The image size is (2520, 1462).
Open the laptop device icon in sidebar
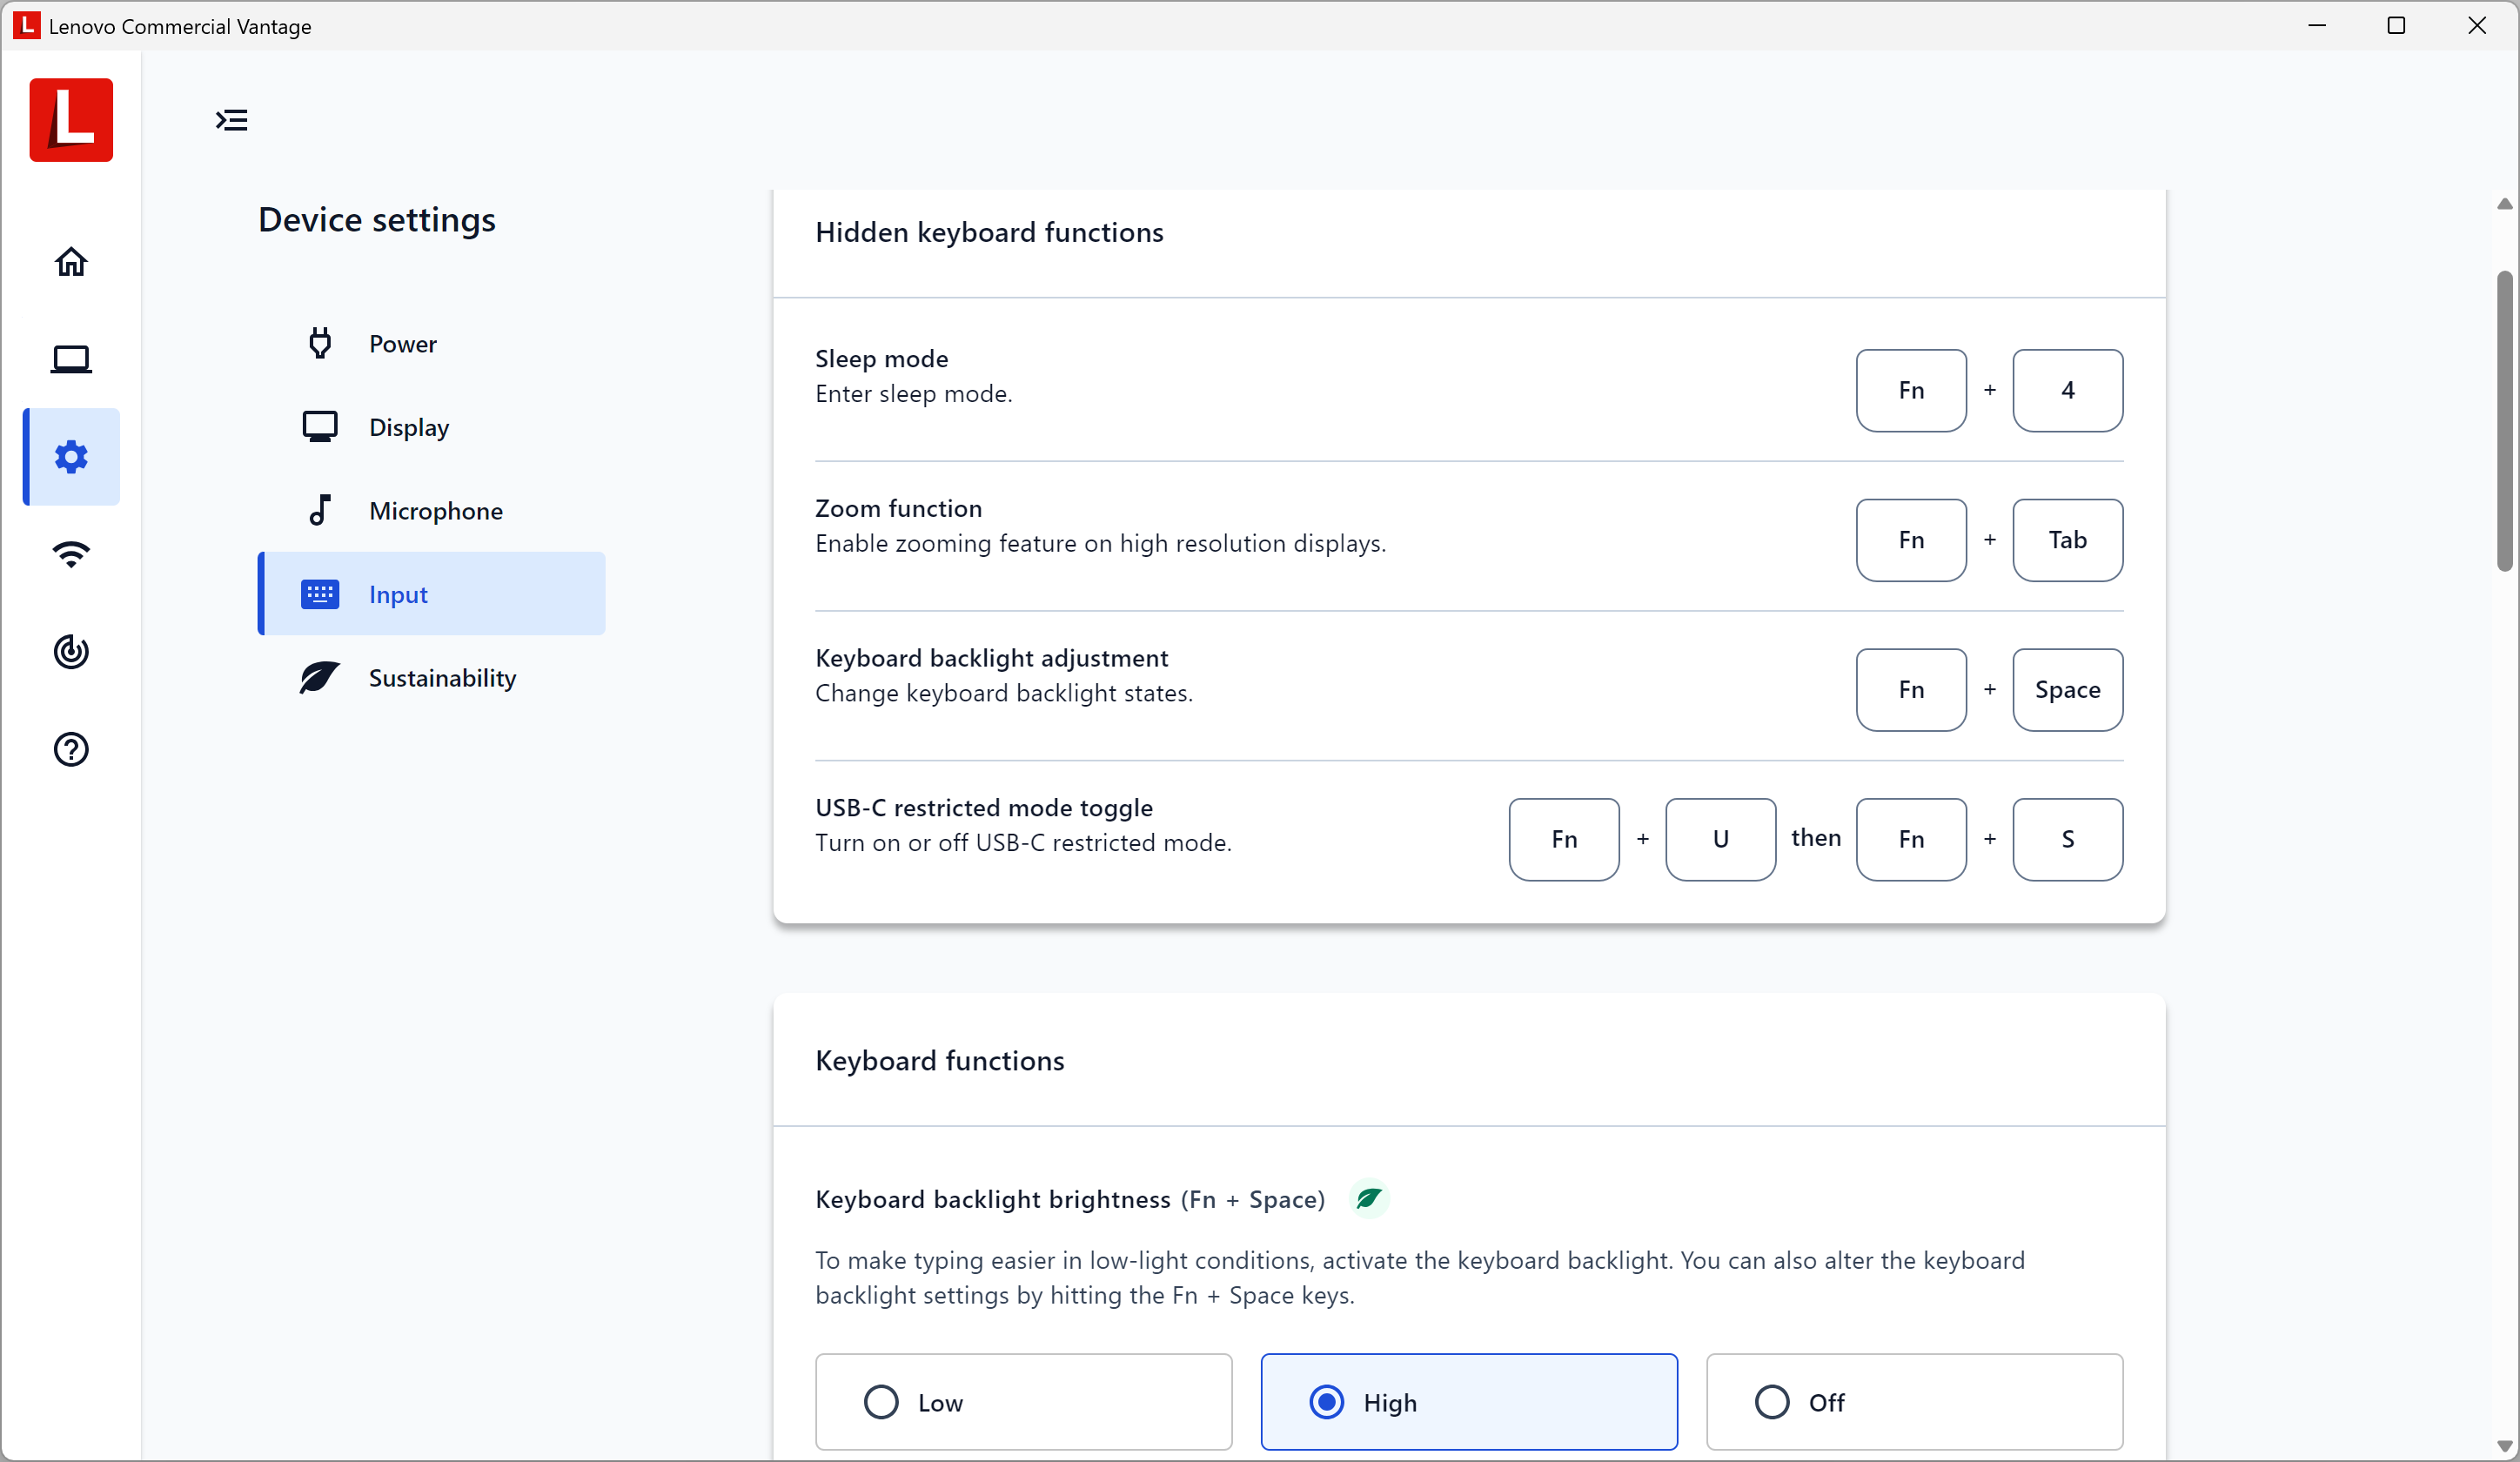click(x=71, y=359)
